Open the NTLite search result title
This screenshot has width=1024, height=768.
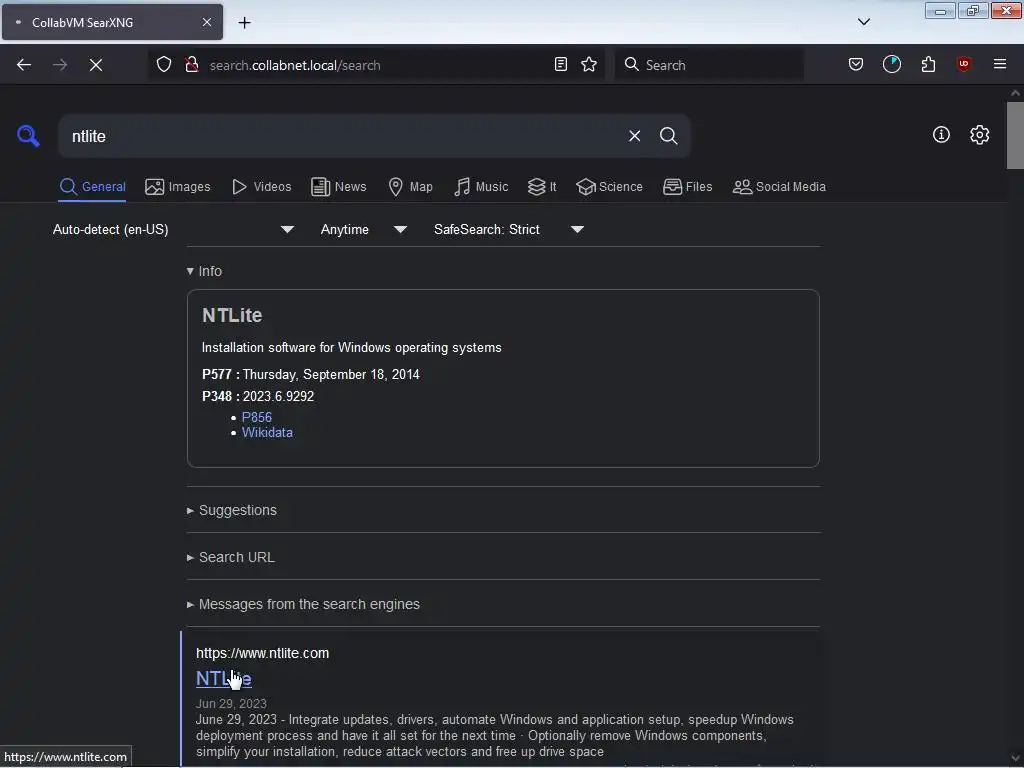click(x=223, y=679)
